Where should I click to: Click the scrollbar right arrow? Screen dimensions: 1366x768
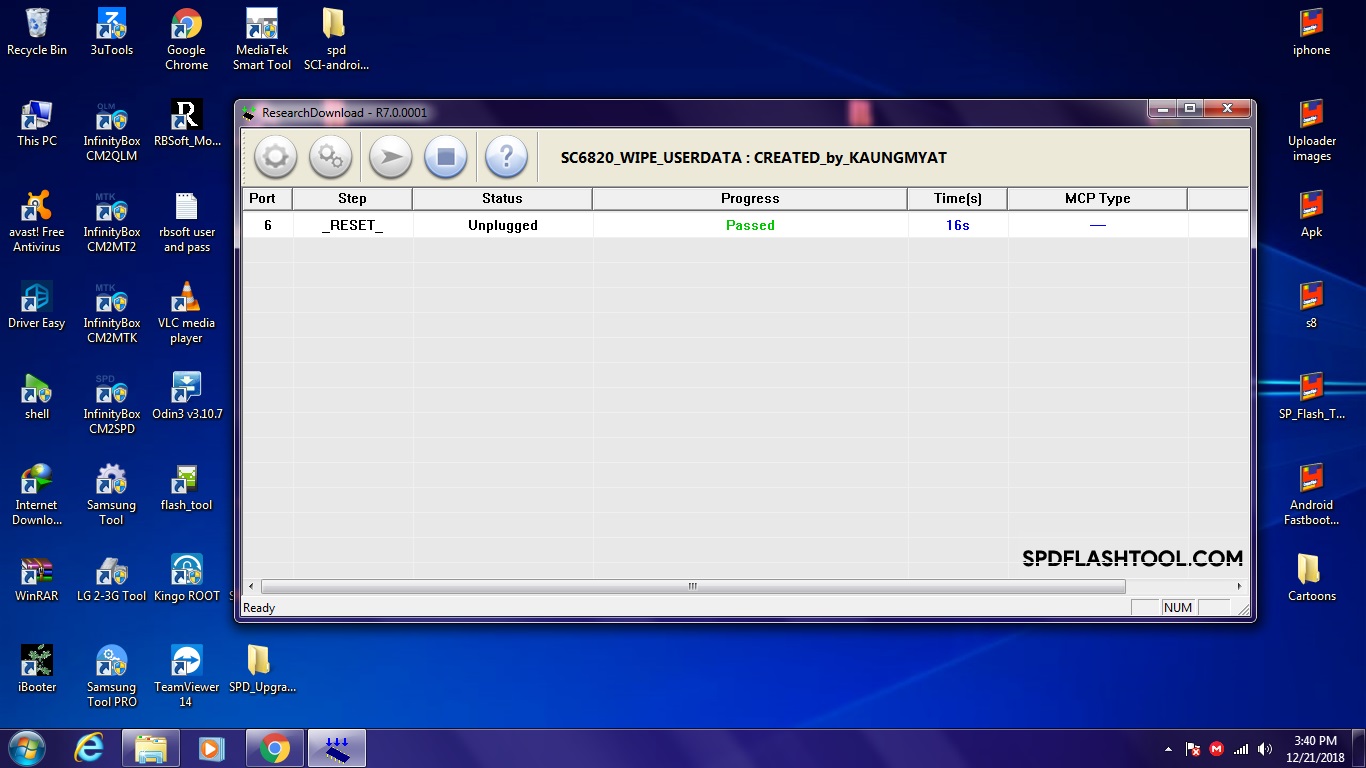pos(1240,587)
